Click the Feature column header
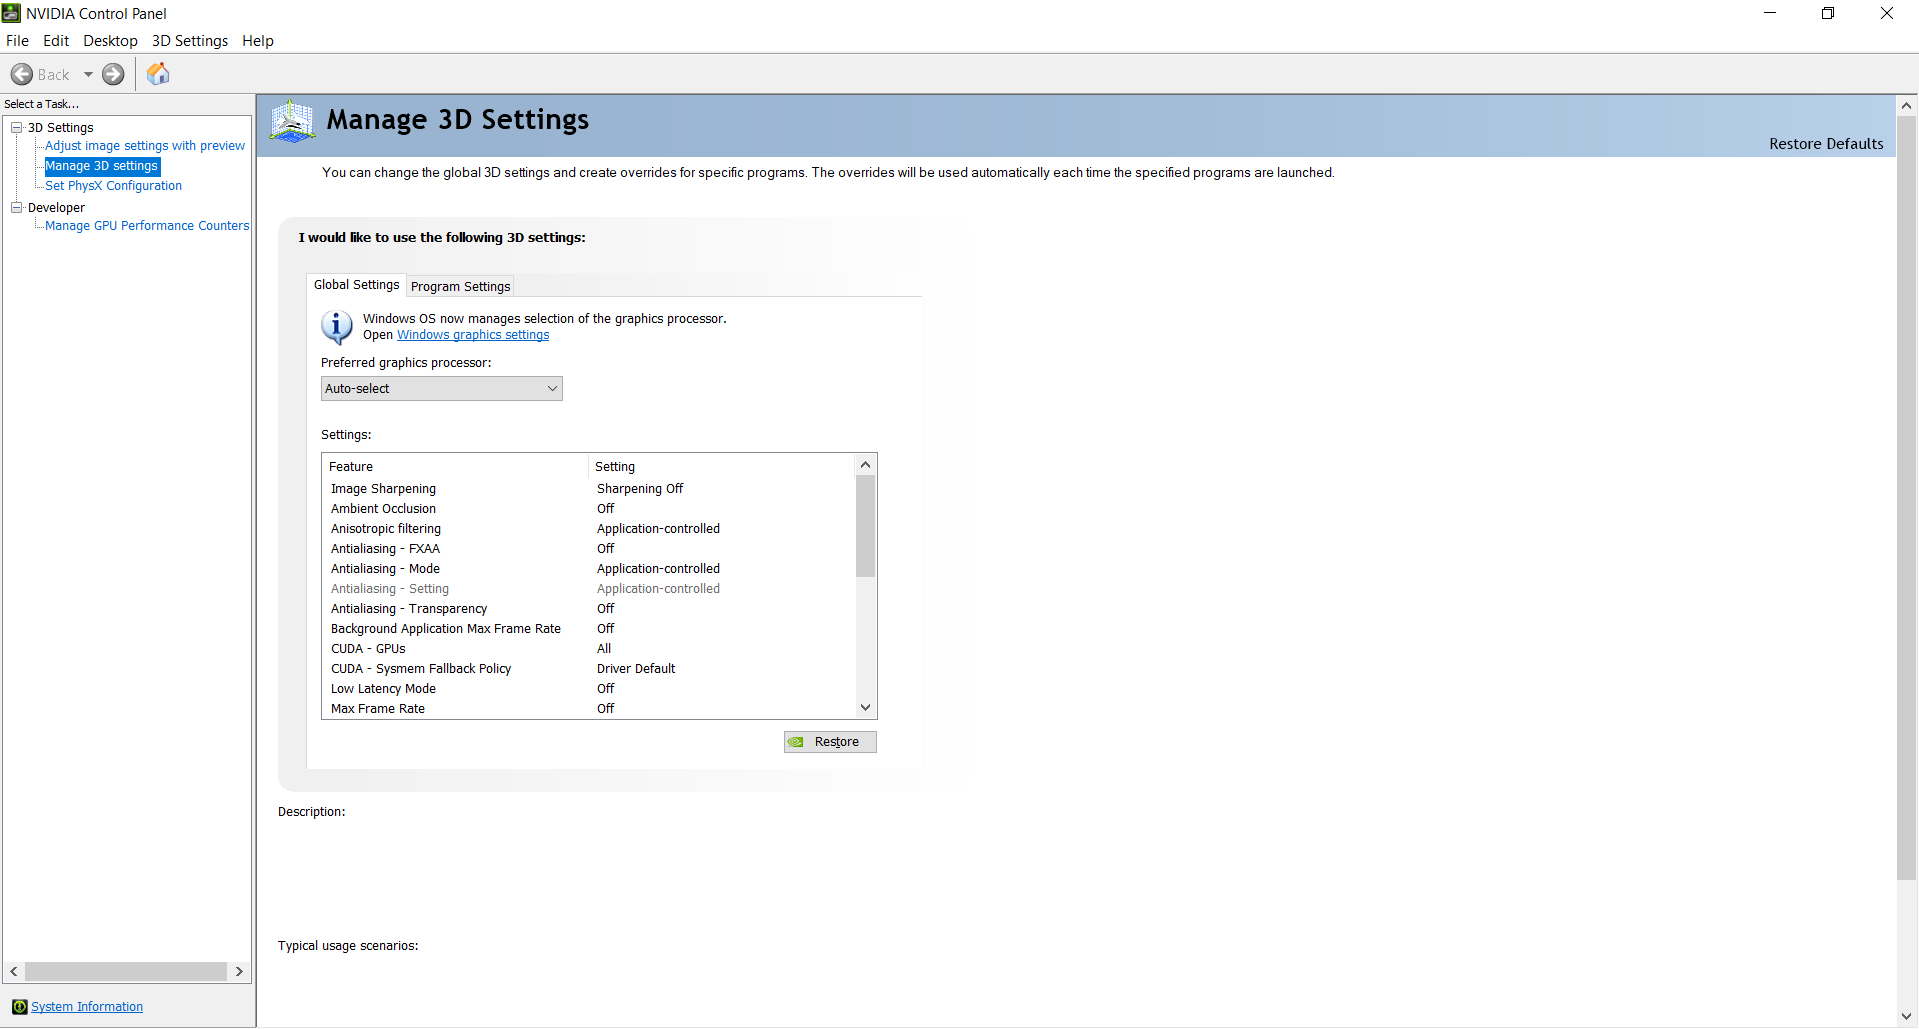 [455, 467]
